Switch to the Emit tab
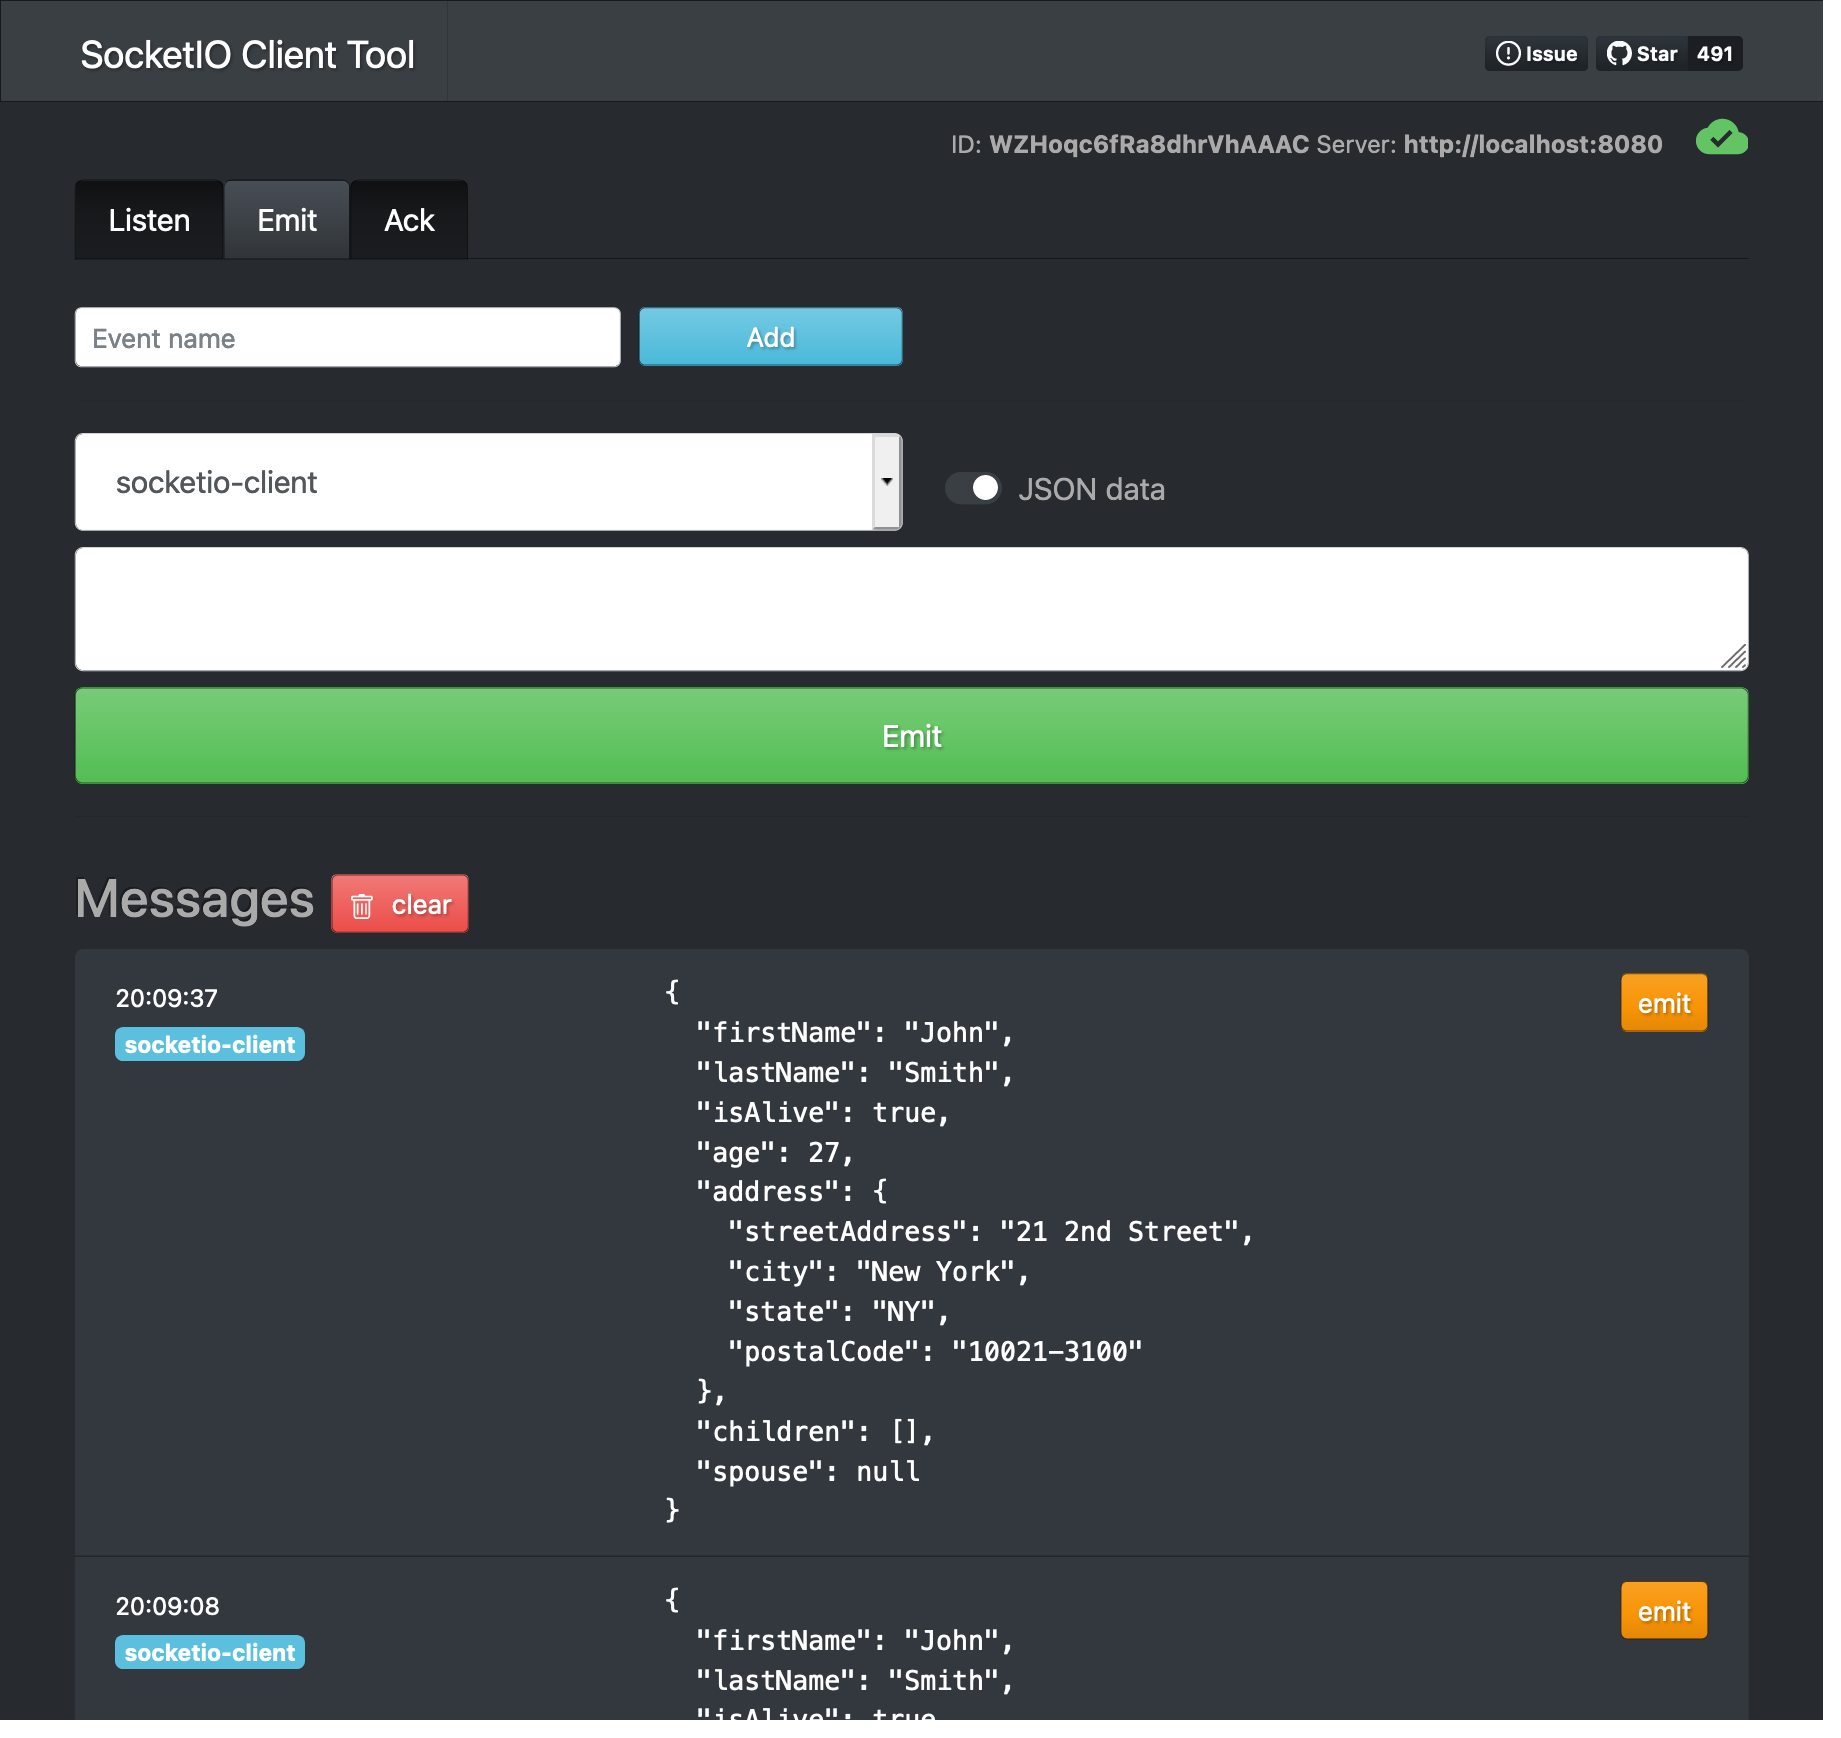Screen dimensions: 1841x1738 click(x=287, y=220)
